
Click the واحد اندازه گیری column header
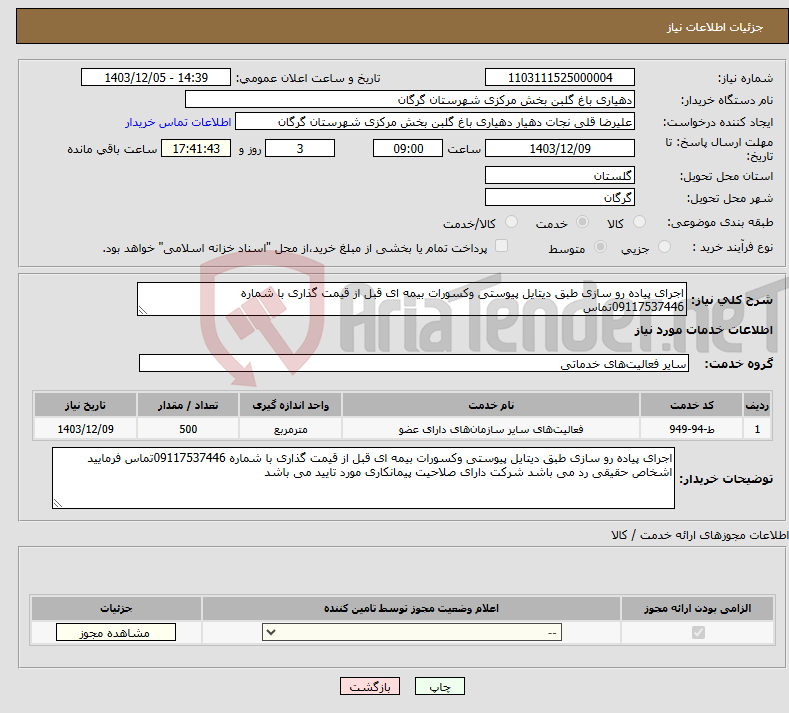[290, 405]
